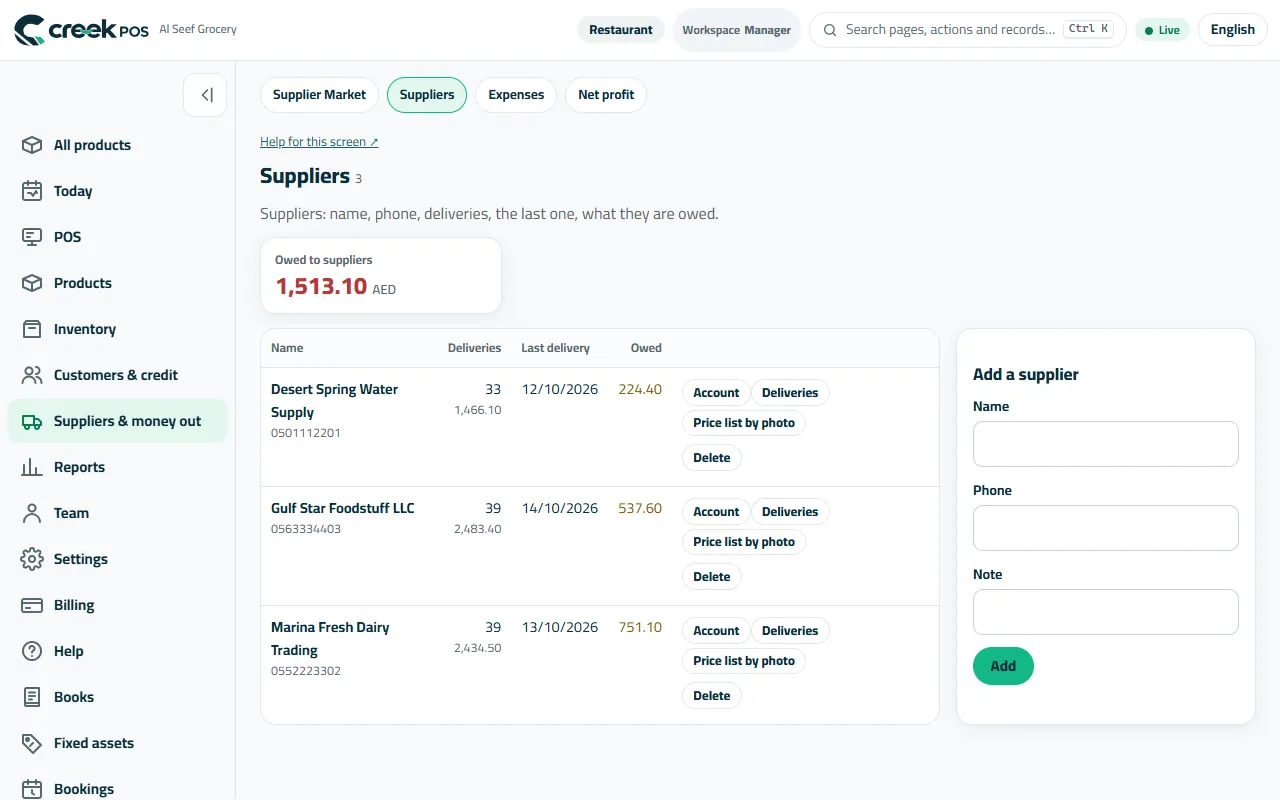Click the Settings gear icon
Viewport: 1280px width, 800px height.
(x=32, y=559)
